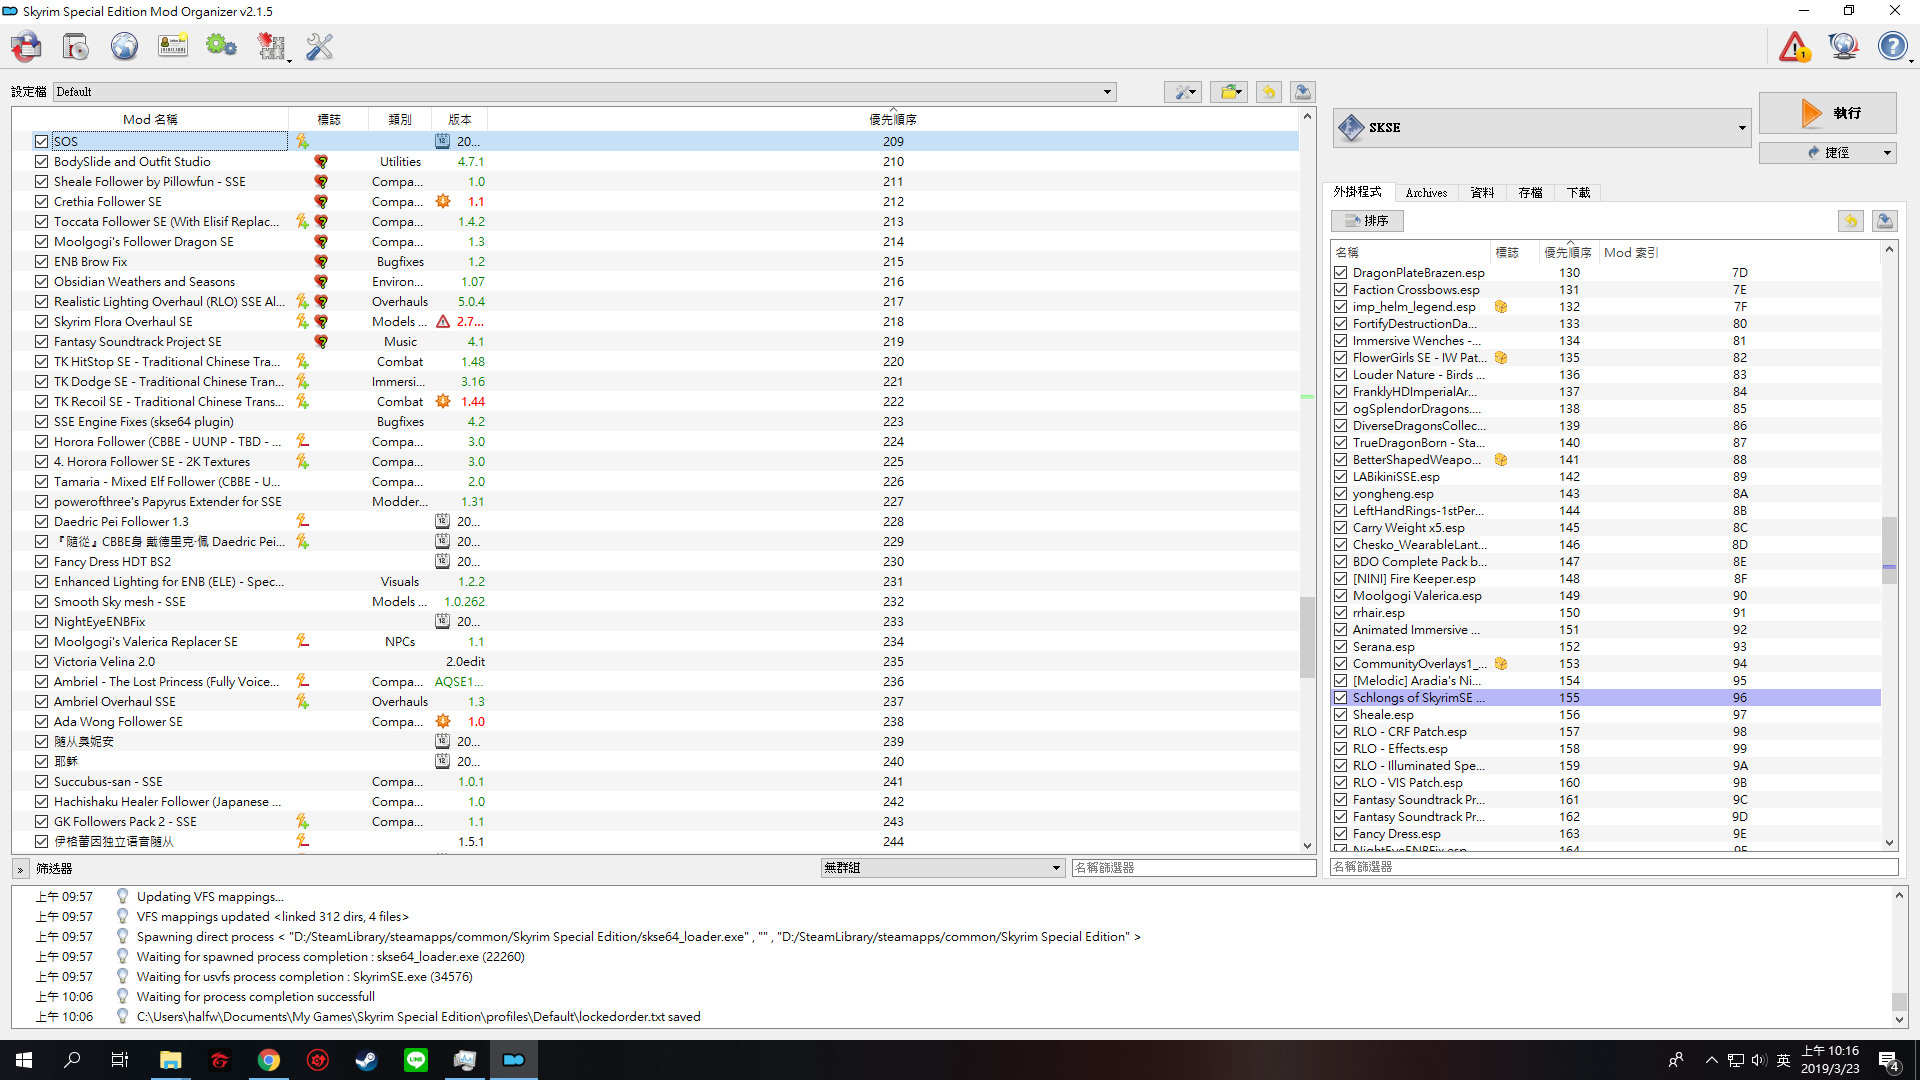Viewport: 1920px width, 1080px height.
Task: Click the mod list vertical scrollbar thumb
Action: point(1306,636)
